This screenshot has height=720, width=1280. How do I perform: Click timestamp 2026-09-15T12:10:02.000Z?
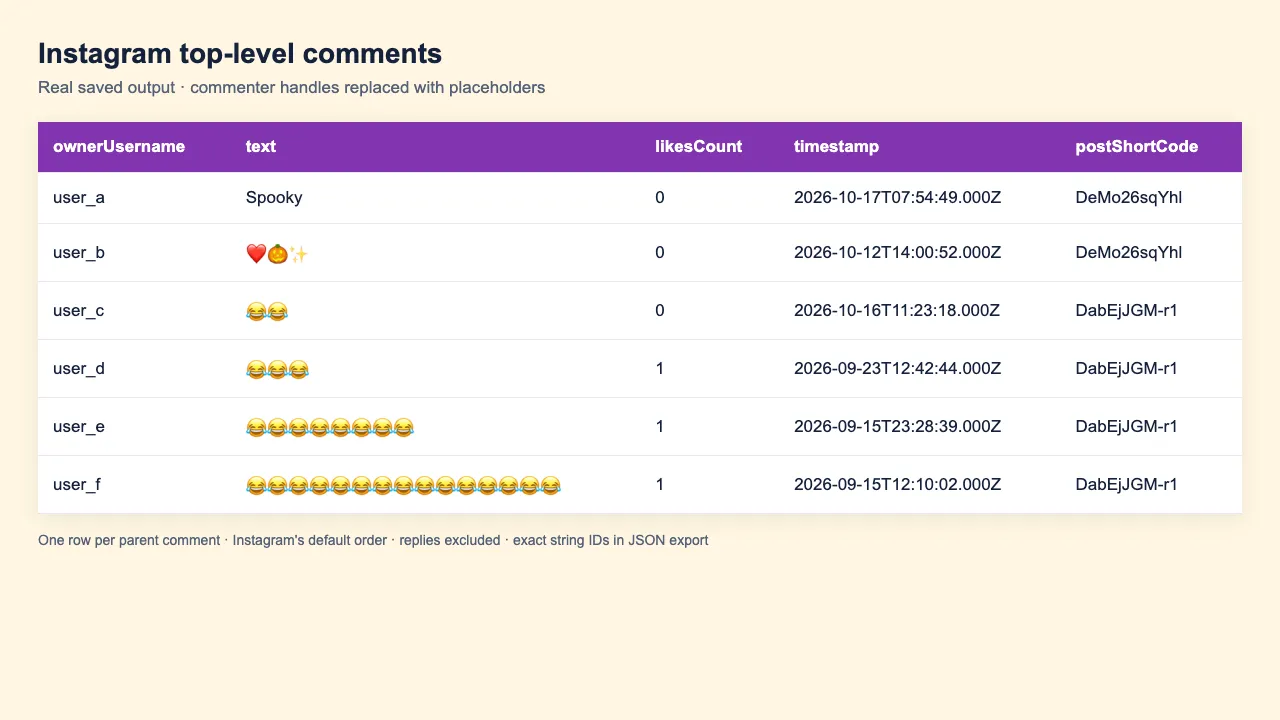coord(898,485)
